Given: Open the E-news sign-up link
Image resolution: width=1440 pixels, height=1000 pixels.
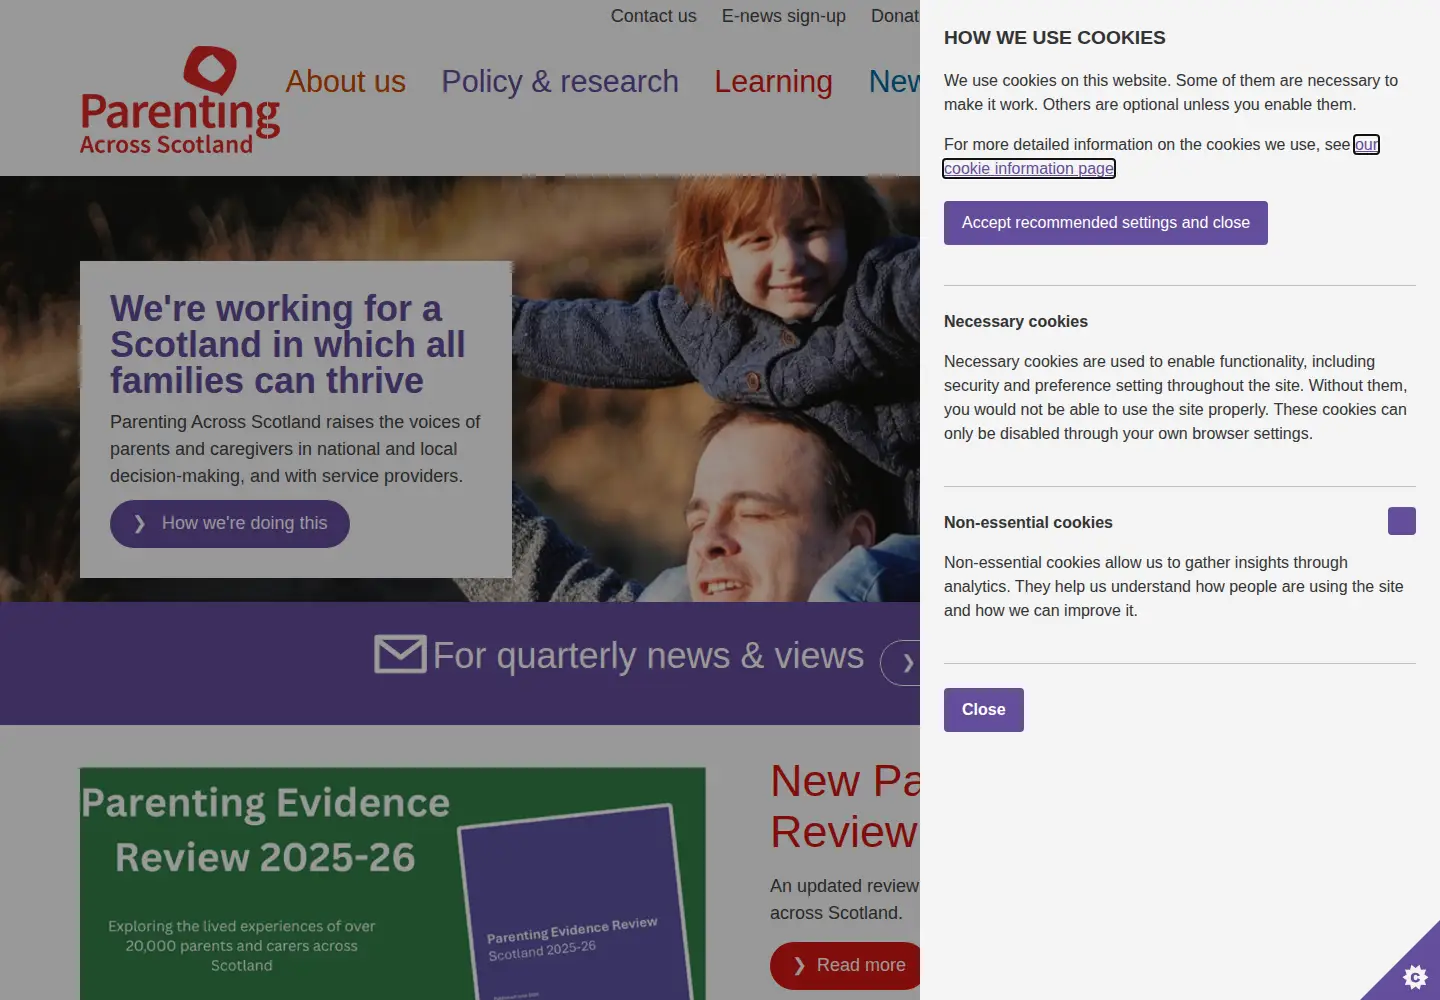Looking at the screenshot, I should [784, 16].
